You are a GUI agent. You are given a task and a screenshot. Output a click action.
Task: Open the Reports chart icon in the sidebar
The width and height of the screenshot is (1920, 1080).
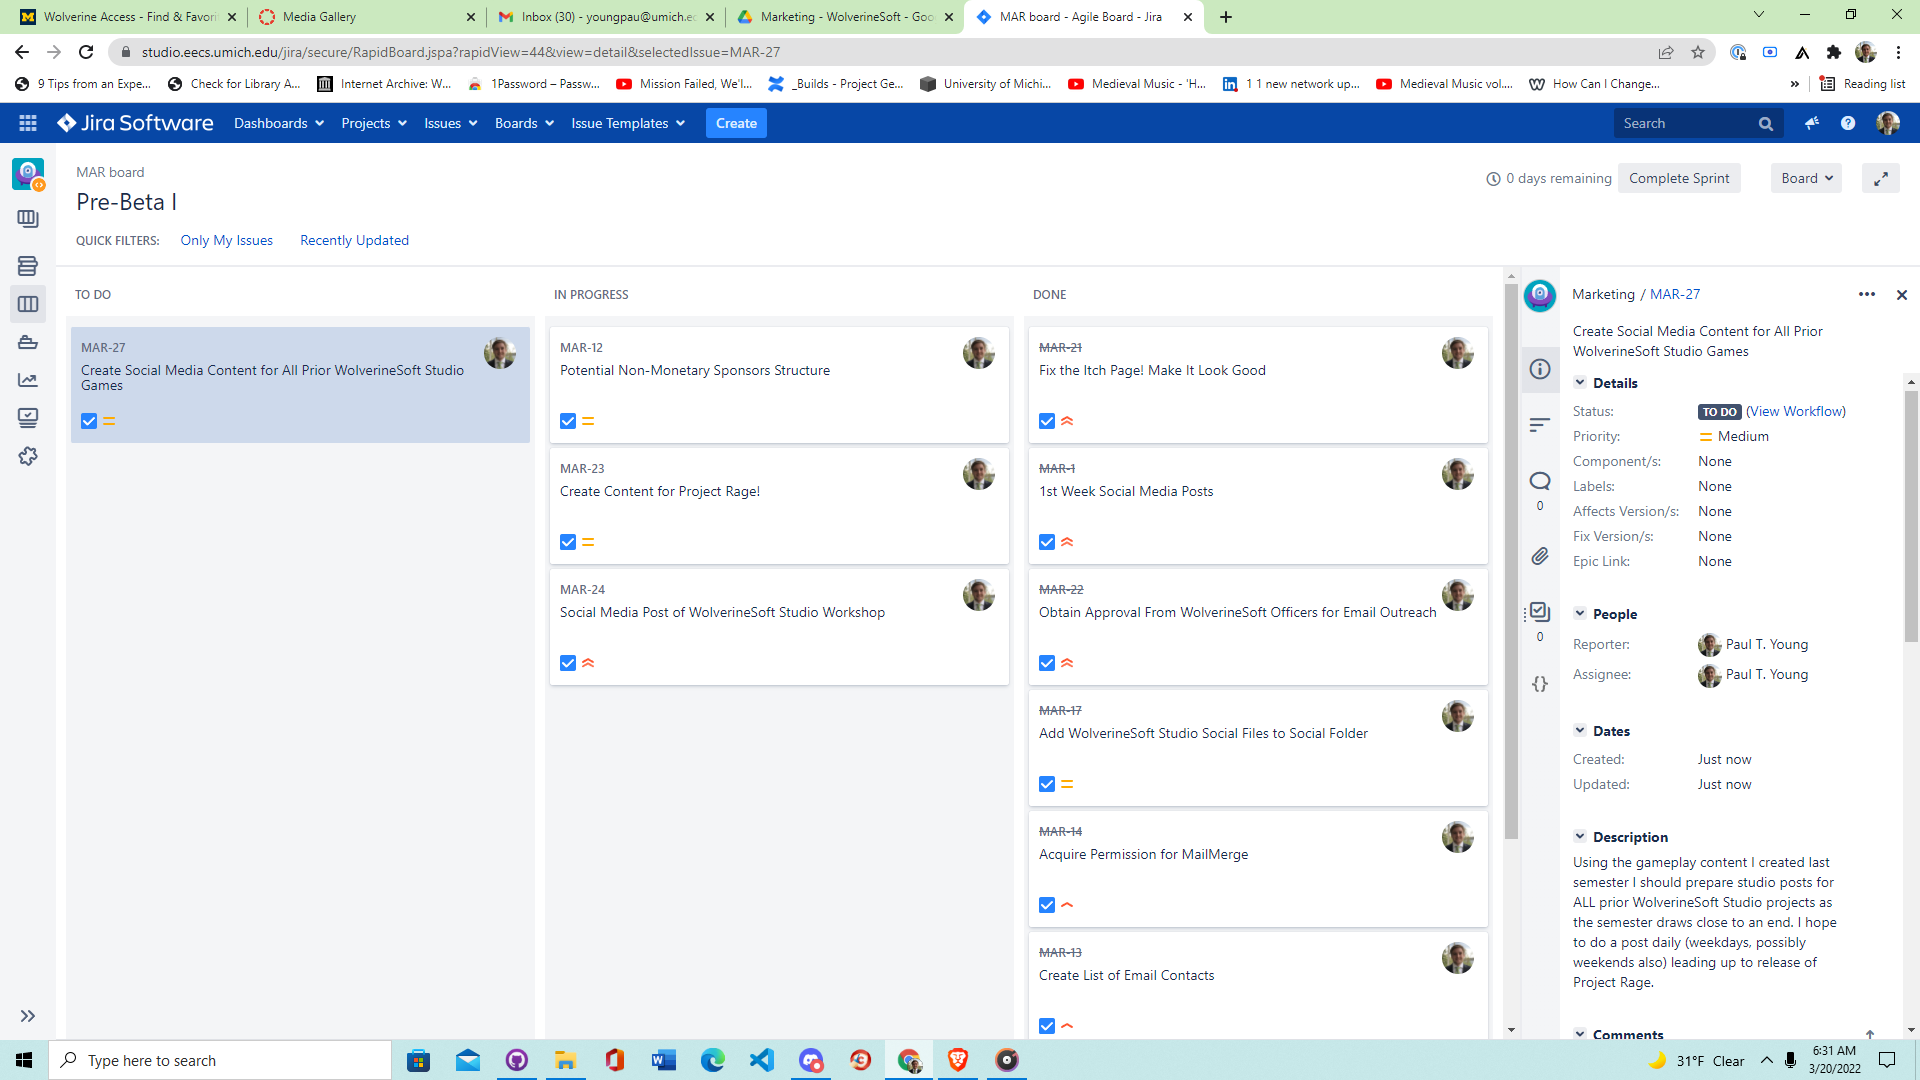click(x=28, y=380)
